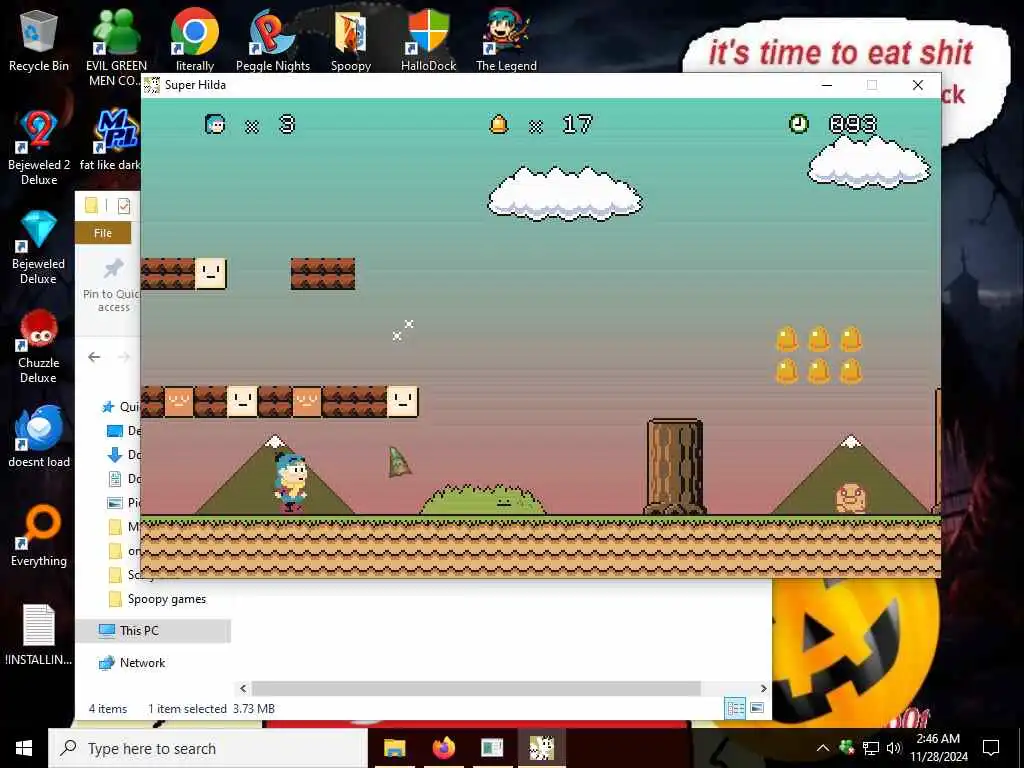The width and height of the screenshot is (1024, 768).
Task: Open The Legend desktop shortcut
Action: 506,41
